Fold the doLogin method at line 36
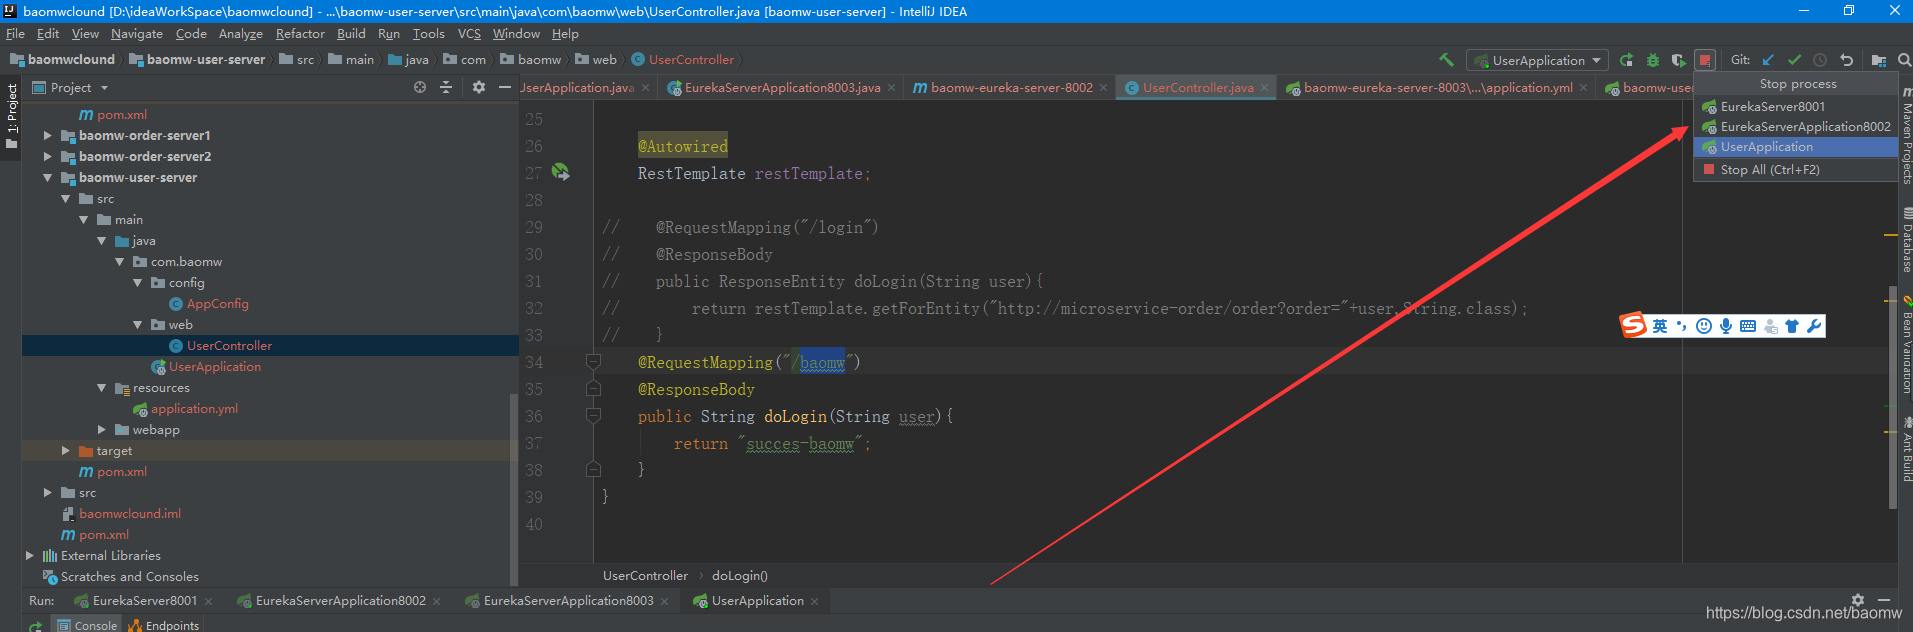Image resolution: width=1913 pixels, height=632 pixels. [x=593, y=415]
